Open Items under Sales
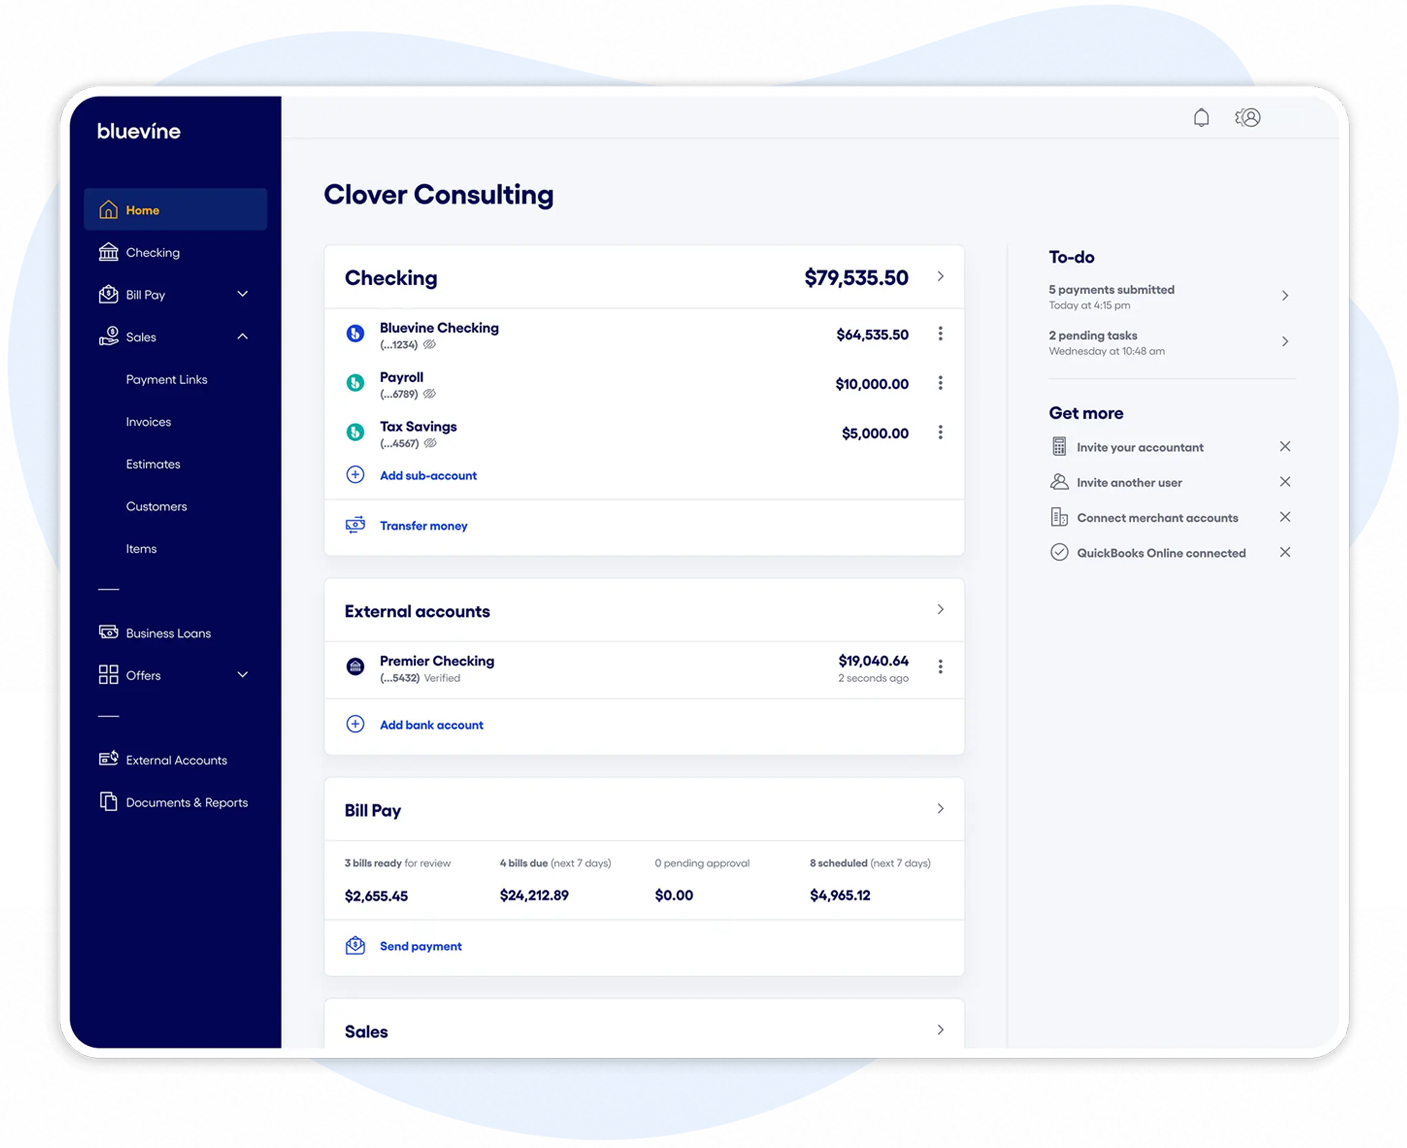Viewport: 1407px width, 1148px height. 141,548
